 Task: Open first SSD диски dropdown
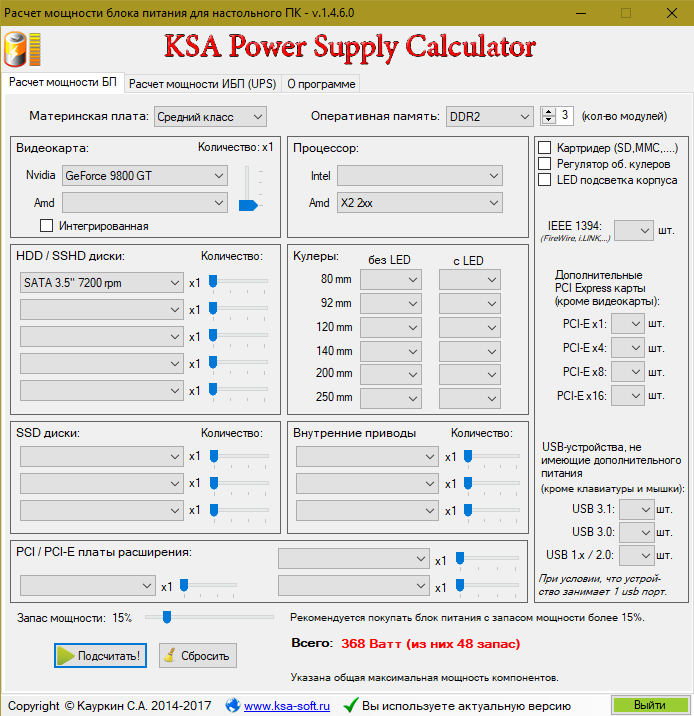pyautogui.click(x=101, y=457)
